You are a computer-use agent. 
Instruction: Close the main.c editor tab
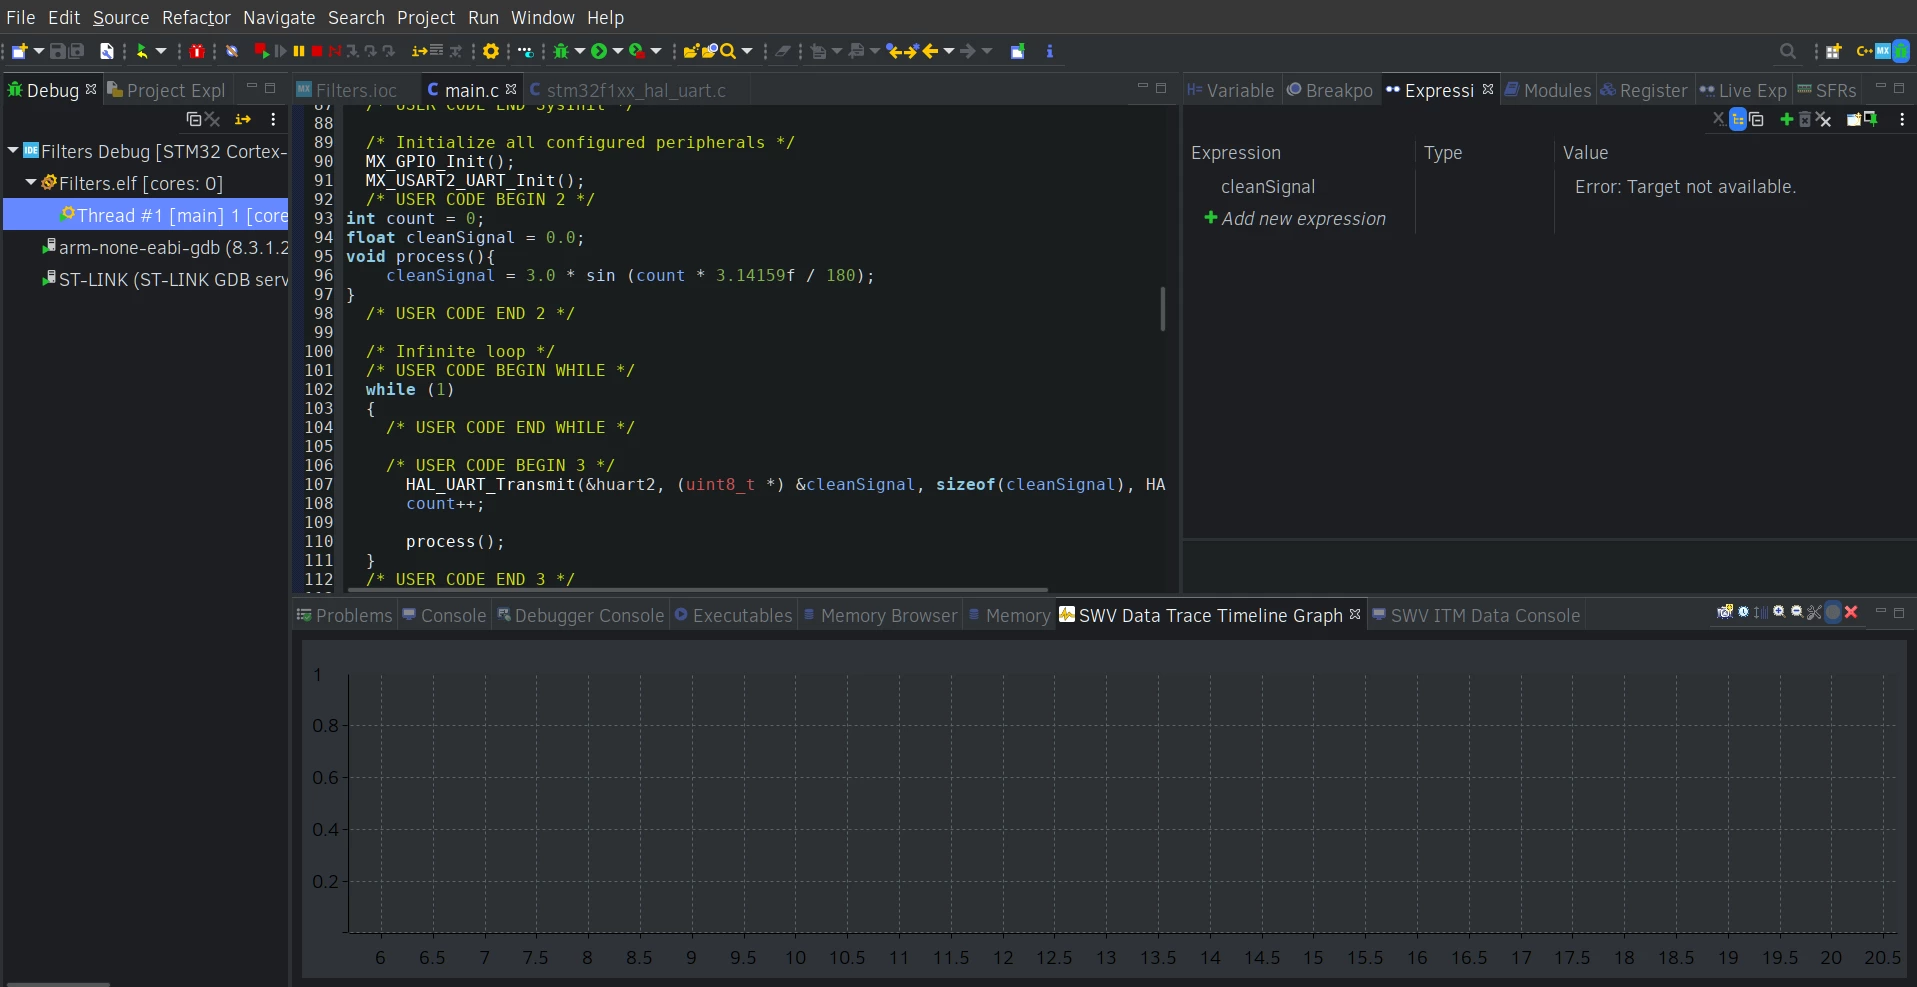(511, 89)
